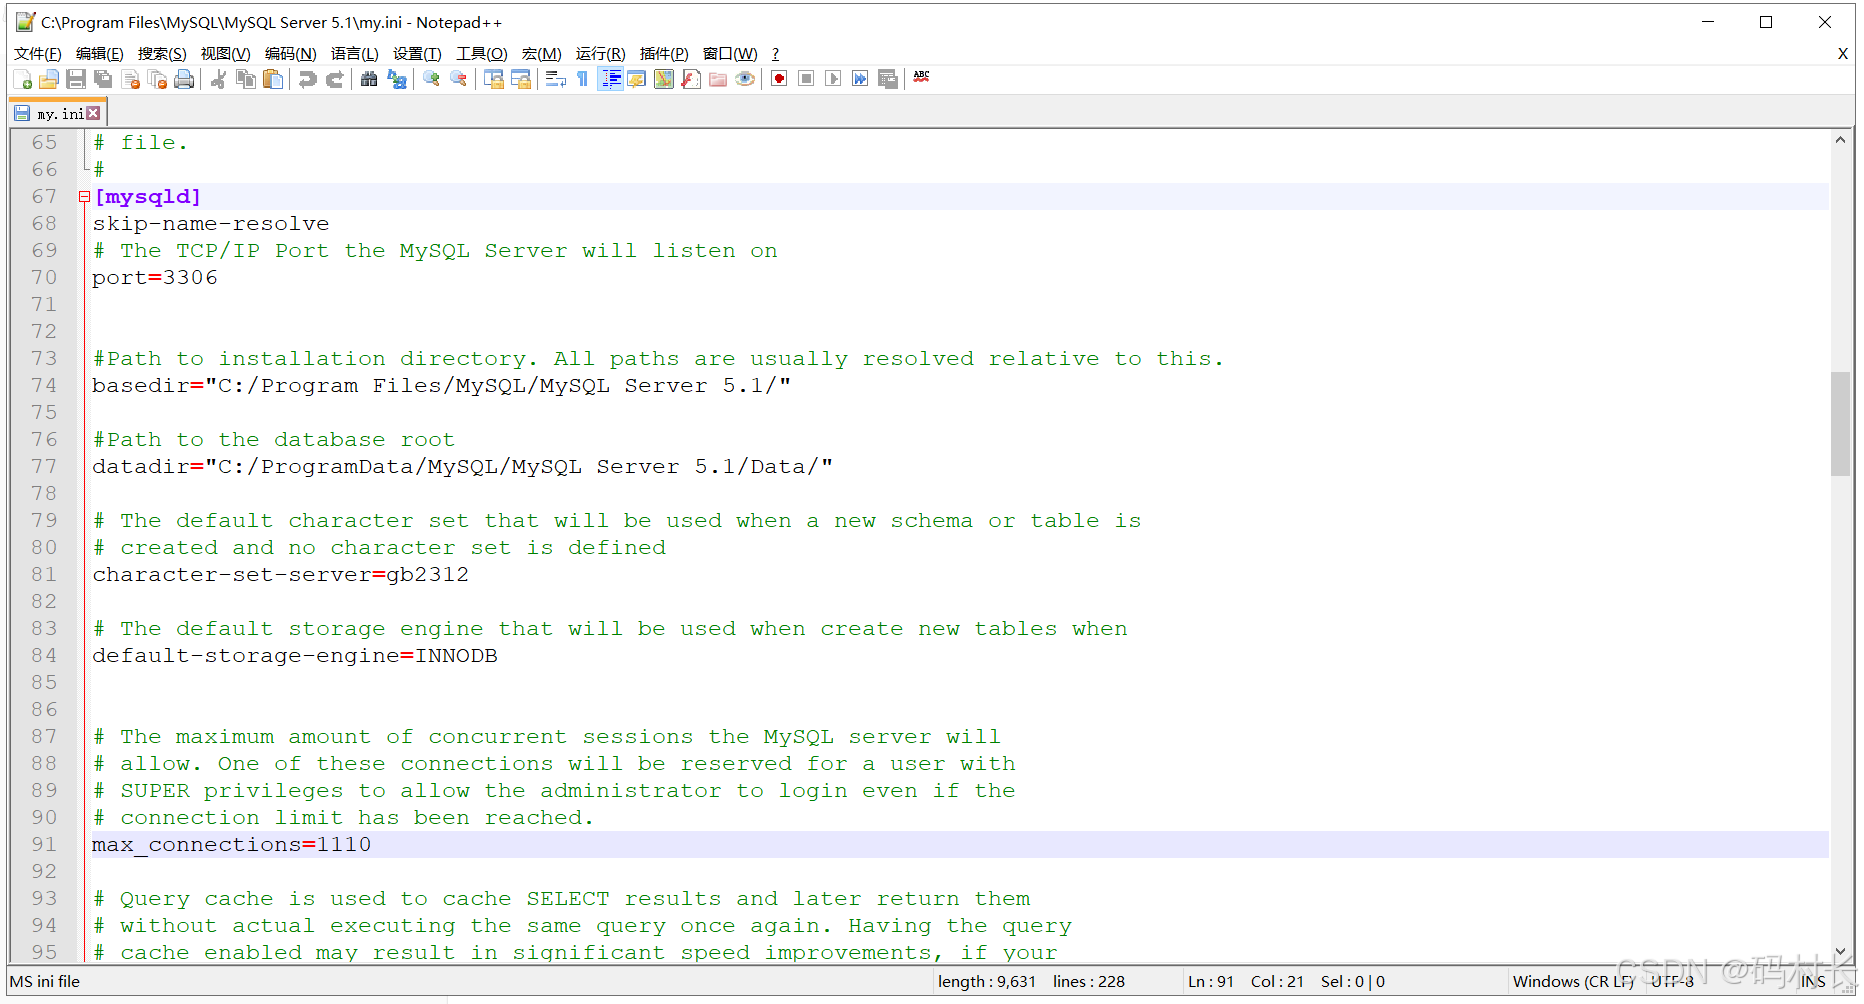Start macro recording with red dot
Viewport: 1864px width, 1004px height.
[779, 79]
